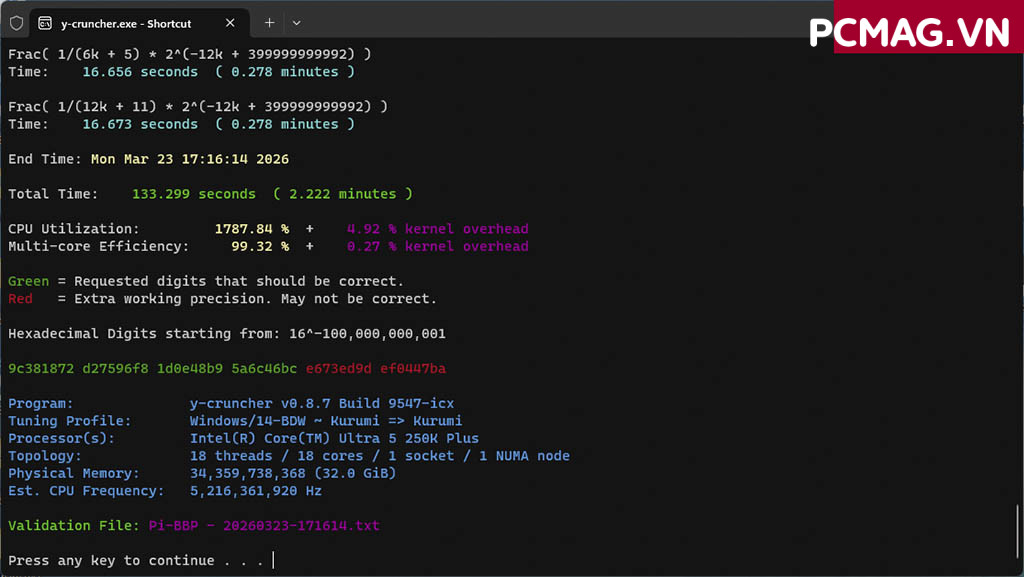Click the admin shield icon in title bar

point(16,23)
